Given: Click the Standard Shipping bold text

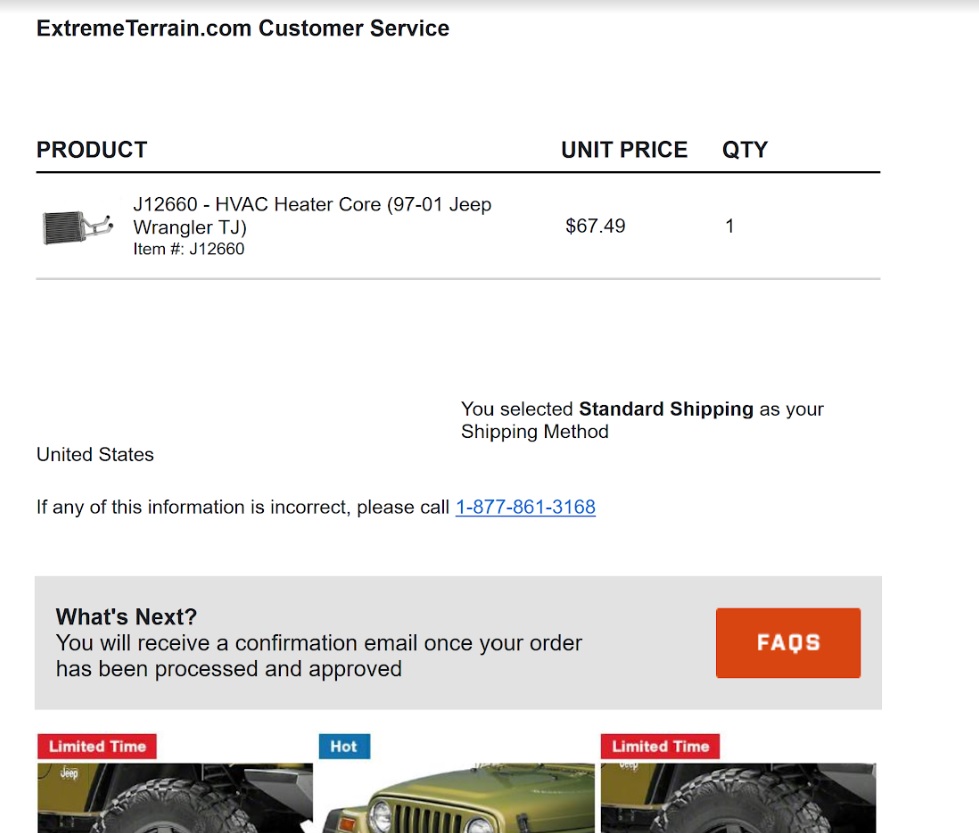Looking at the screenshot, I should 666,409.
